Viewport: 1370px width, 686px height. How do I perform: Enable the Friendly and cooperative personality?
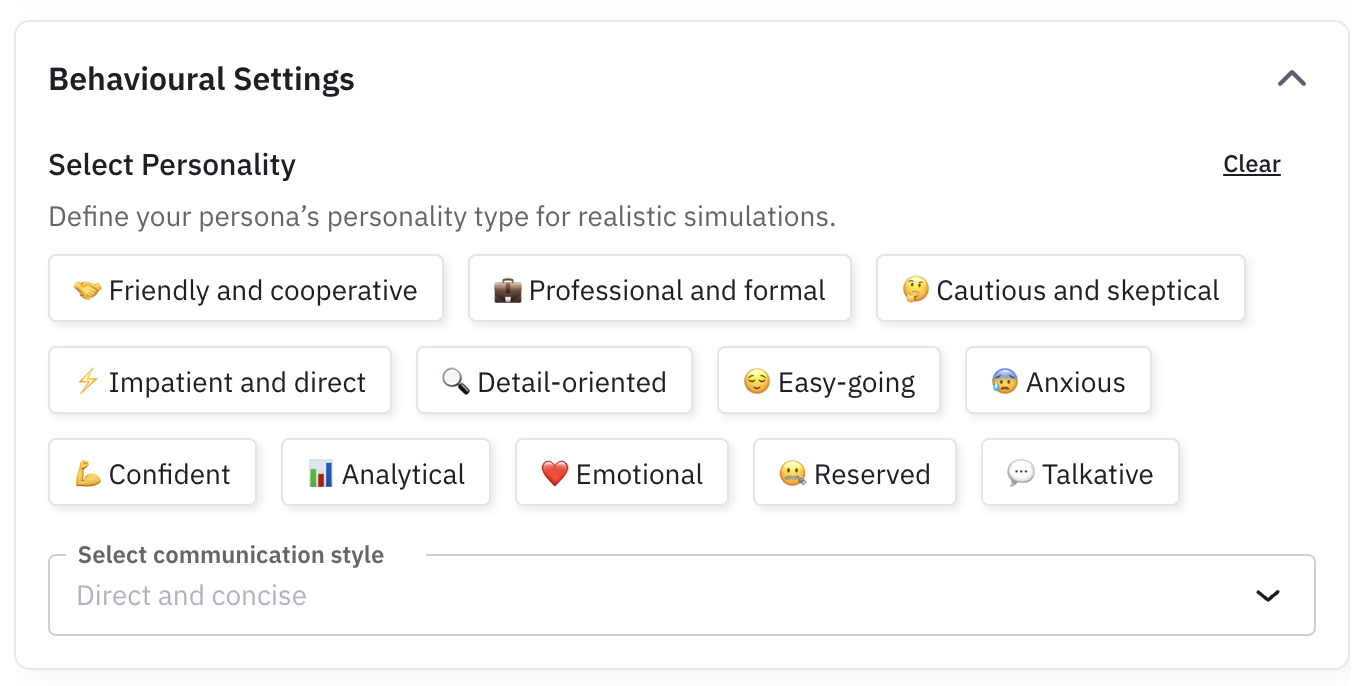pos(246,289)
